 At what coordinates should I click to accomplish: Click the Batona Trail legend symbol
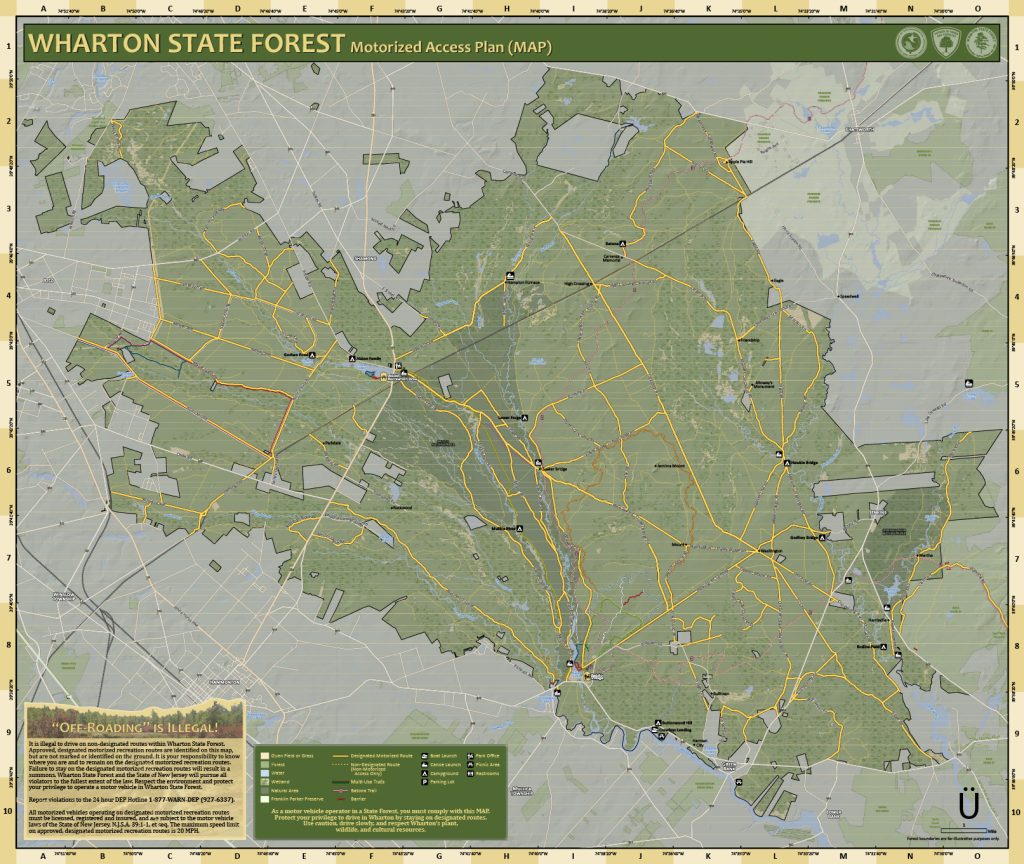[x=340, y=790]
